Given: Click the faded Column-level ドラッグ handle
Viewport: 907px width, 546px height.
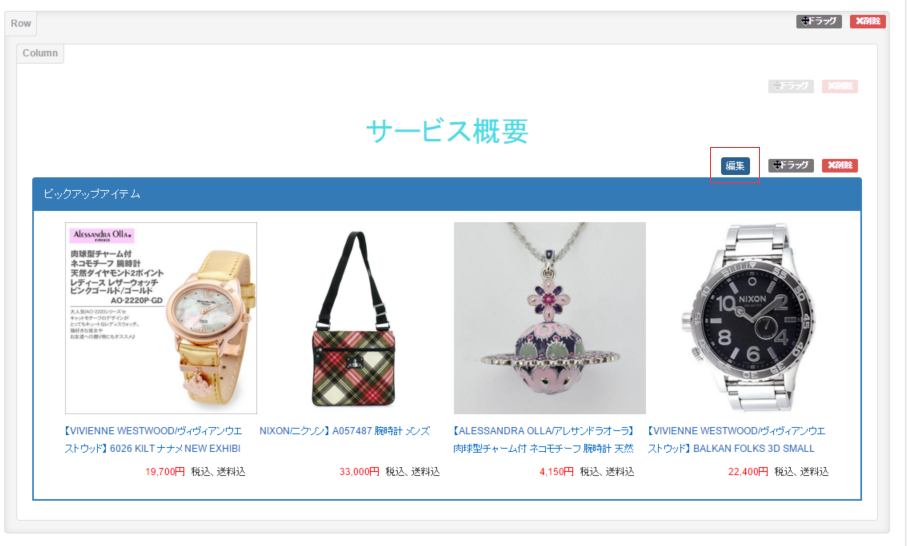Looking at the screenshot, I should coord(791,86).
